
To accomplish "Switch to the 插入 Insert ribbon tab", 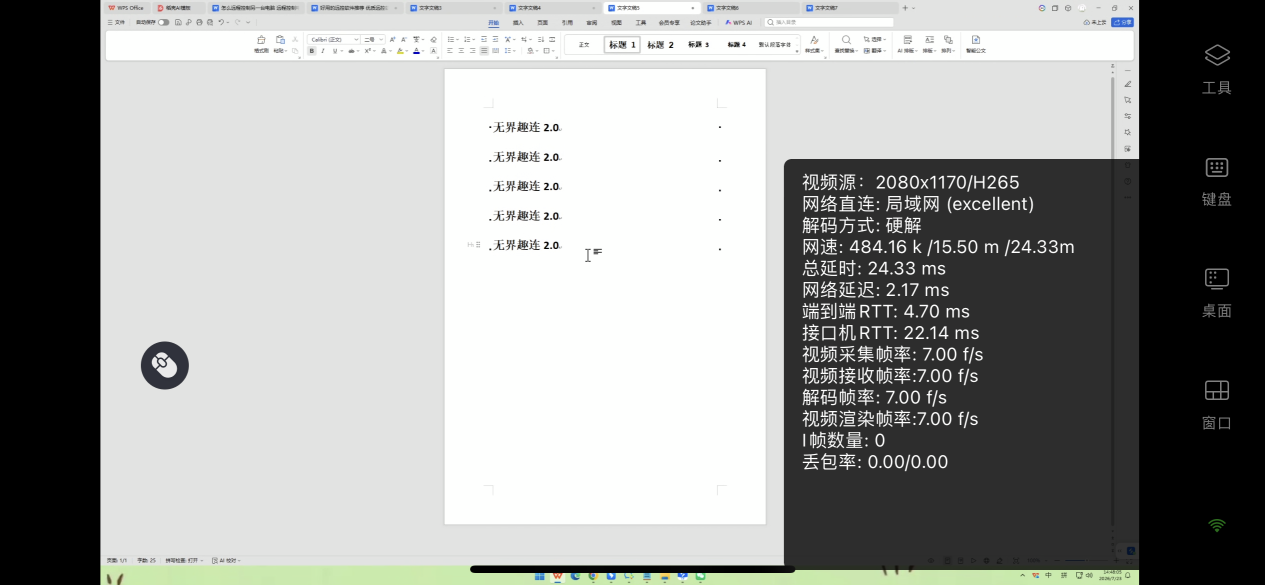I will (x=518, y=22).
